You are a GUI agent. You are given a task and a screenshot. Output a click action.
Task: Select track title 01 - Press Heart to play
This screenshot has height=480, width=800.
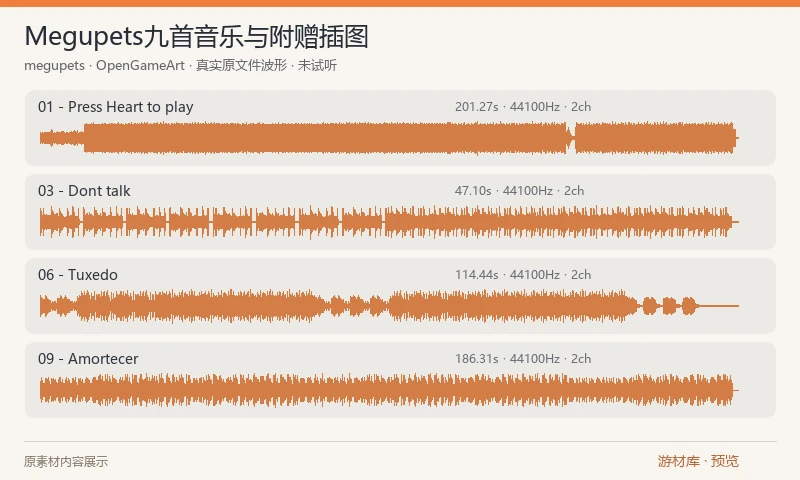[116, 107]
